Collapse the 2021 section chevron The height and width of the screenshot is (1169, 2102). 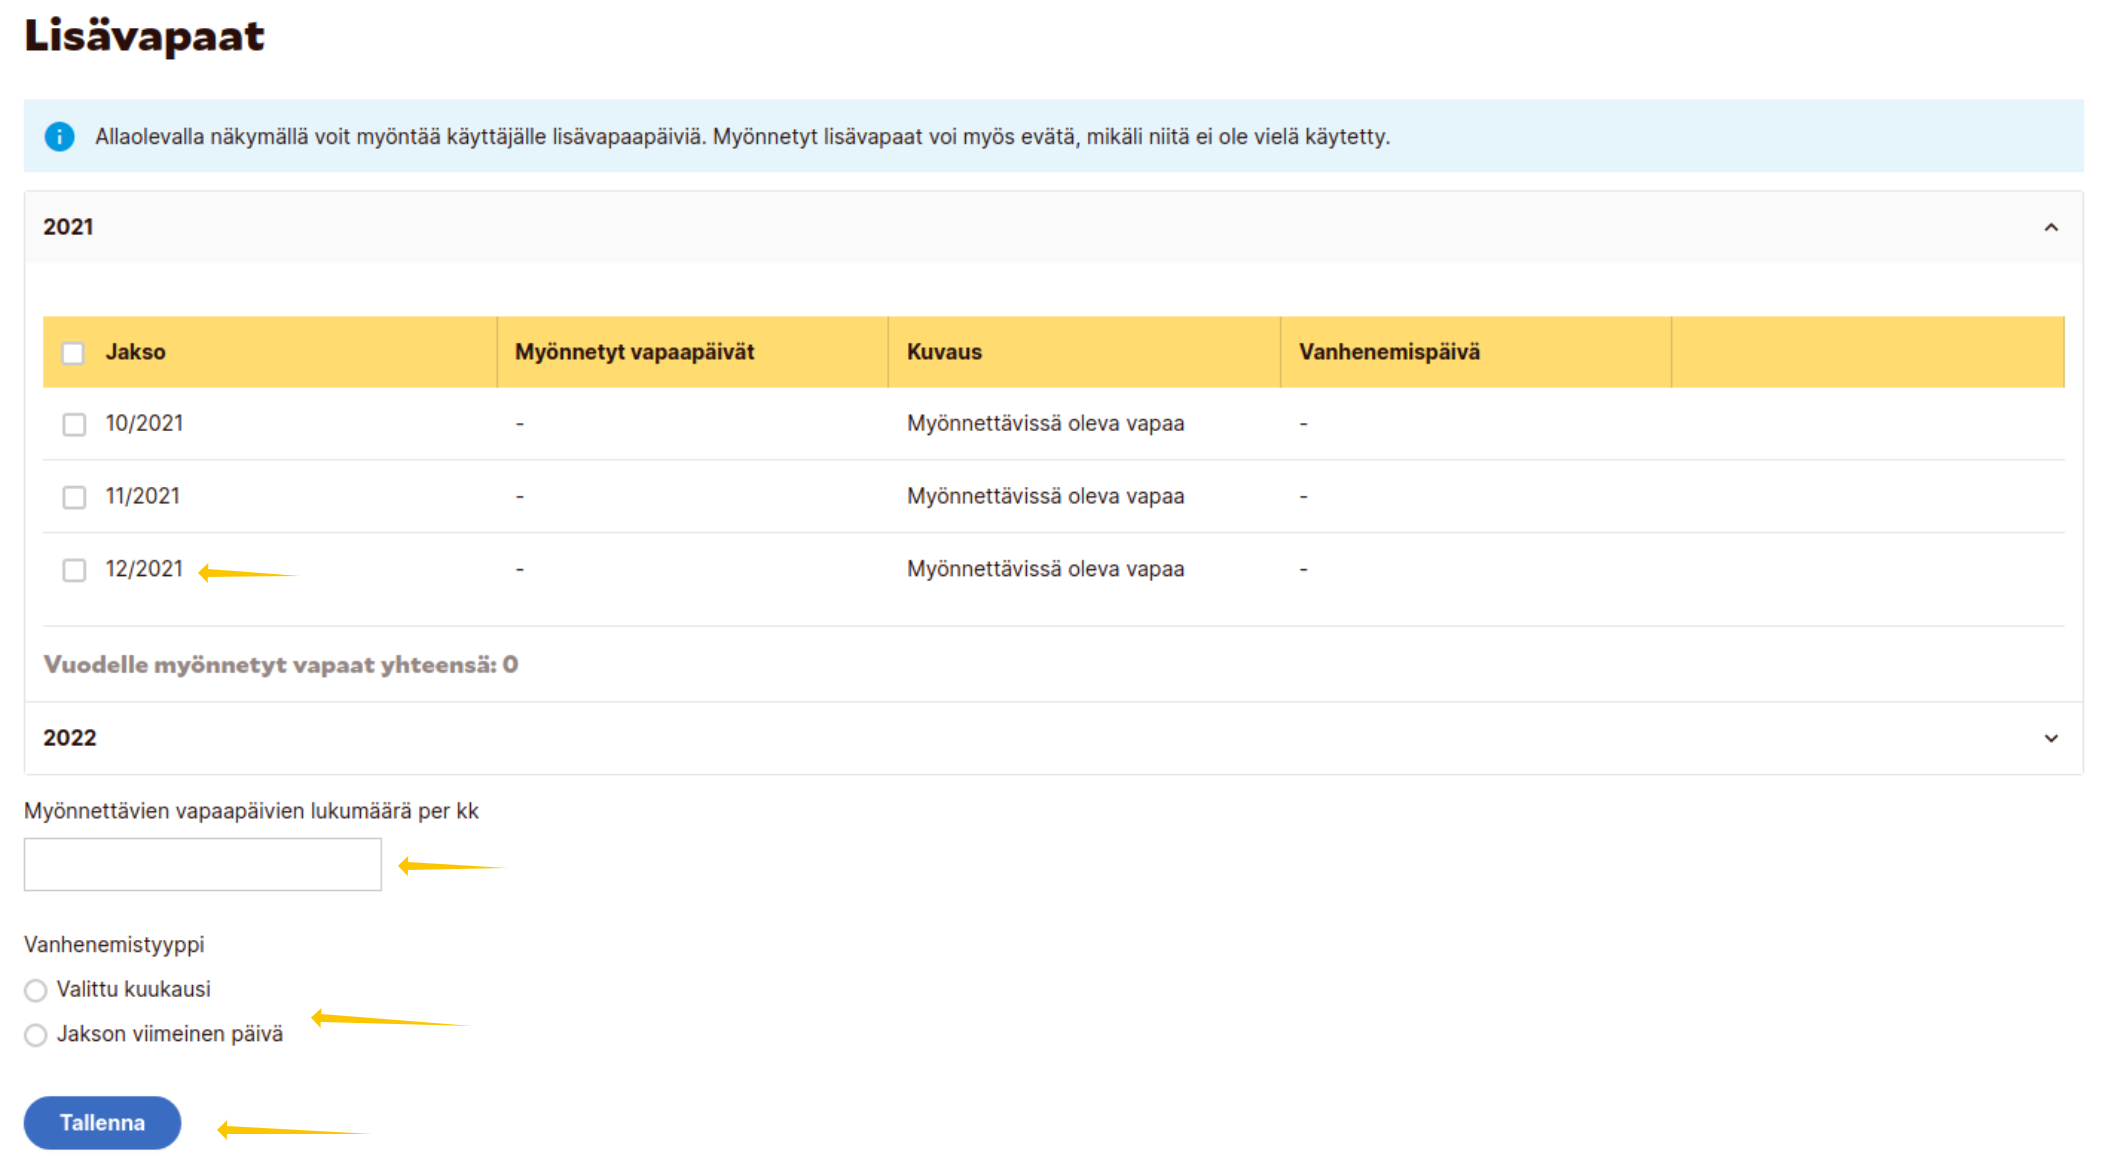coord(2050,227)
